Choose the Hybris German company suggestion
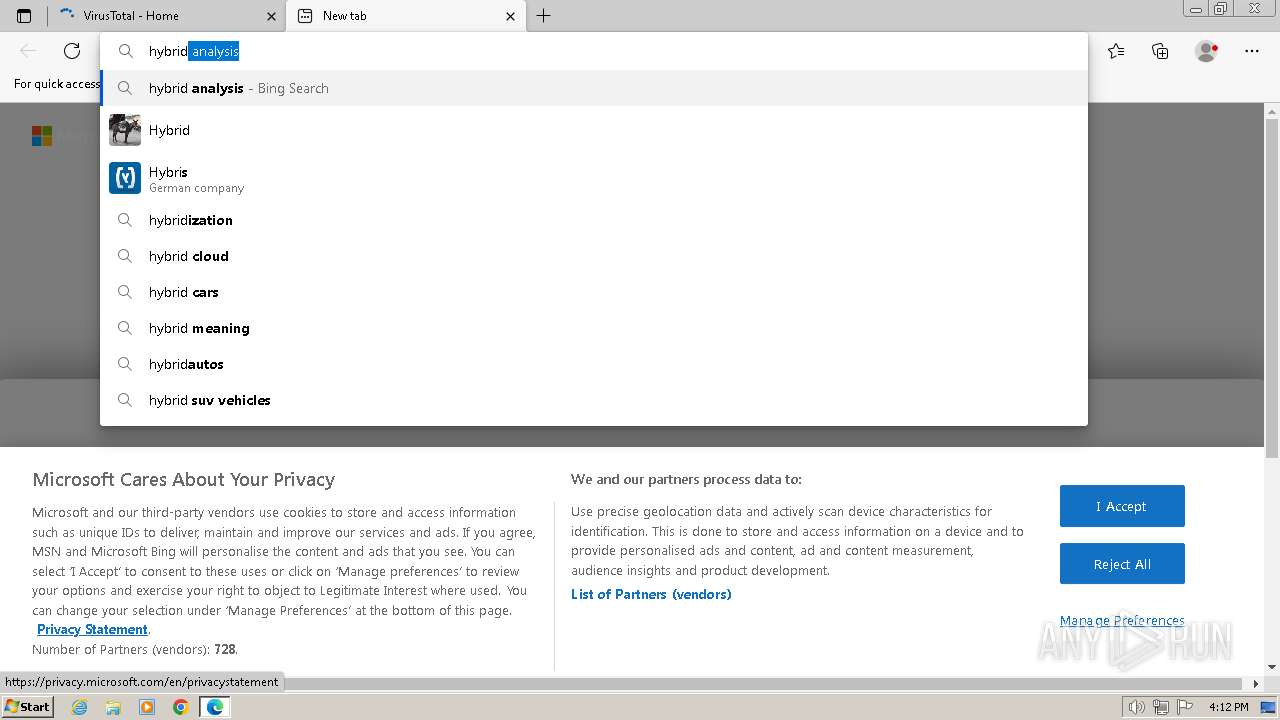The width and height of the screenshot is (1280, 720). (x=594, y=178)
